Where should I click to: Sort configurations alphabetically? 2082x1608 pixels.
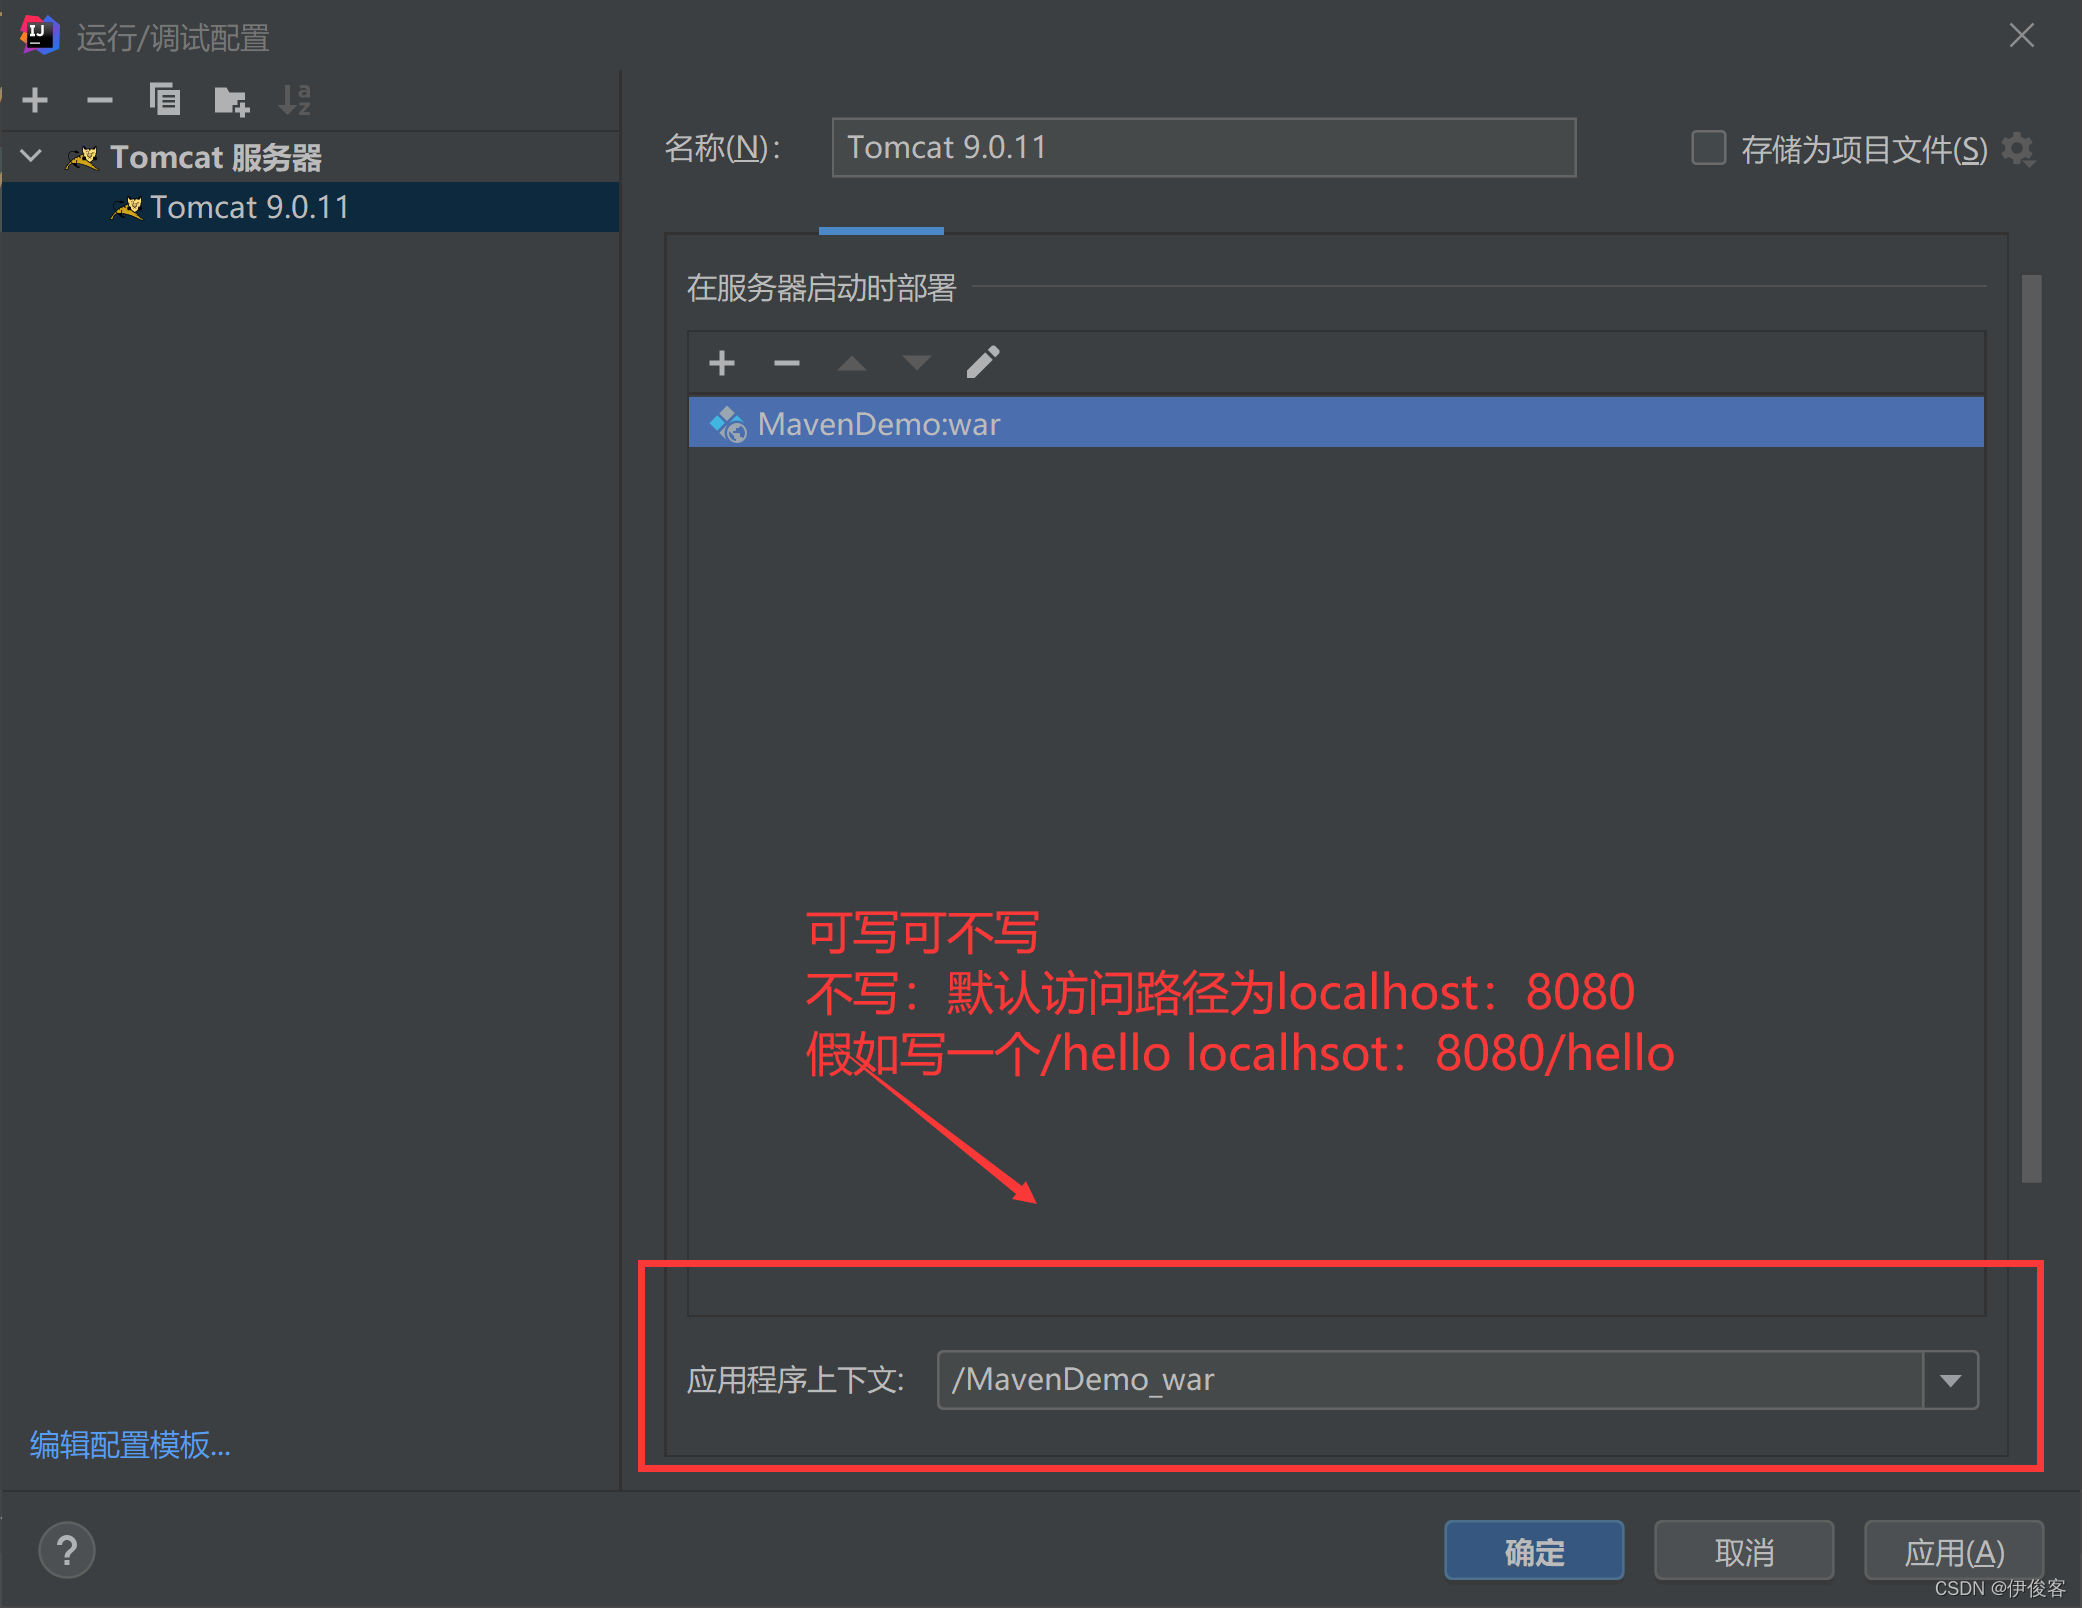click(x=295, y=100)
